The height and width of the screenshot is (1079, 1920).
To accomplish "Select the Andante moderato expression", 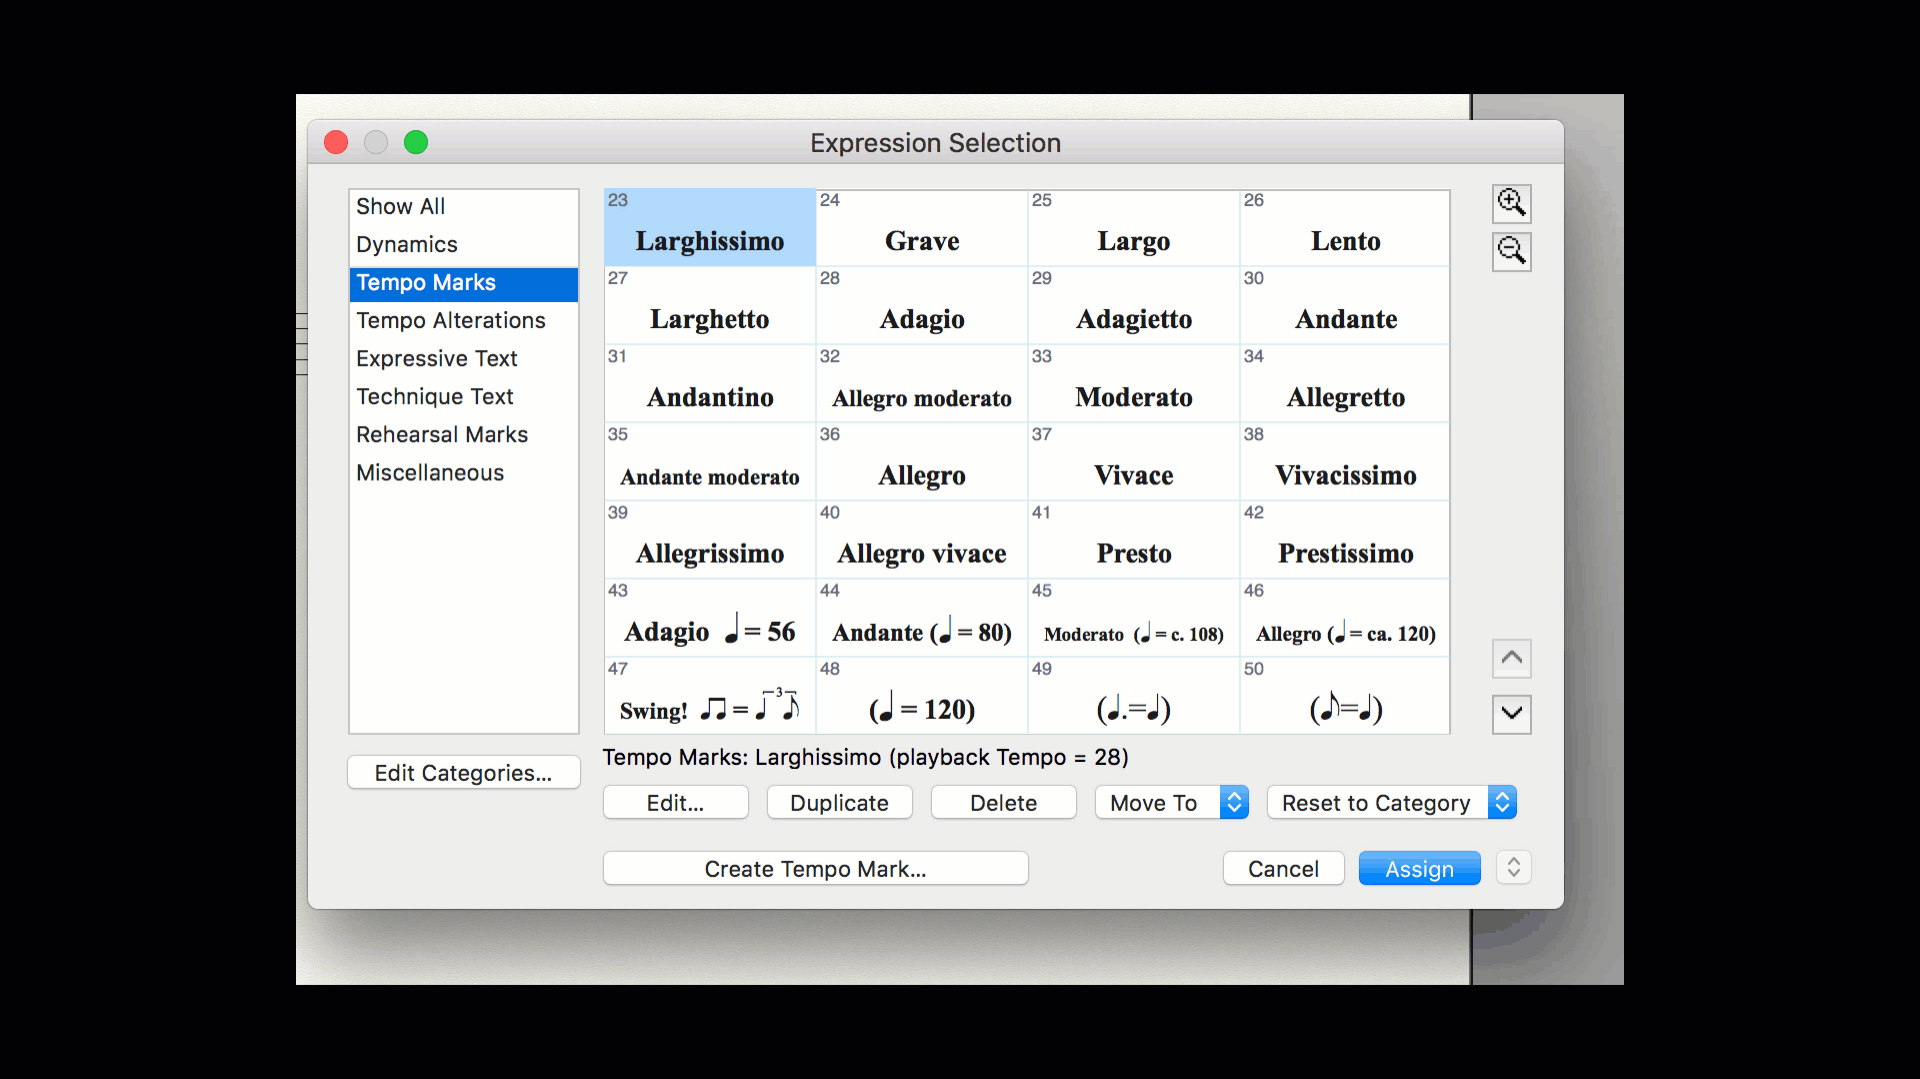I will point(710,462).
